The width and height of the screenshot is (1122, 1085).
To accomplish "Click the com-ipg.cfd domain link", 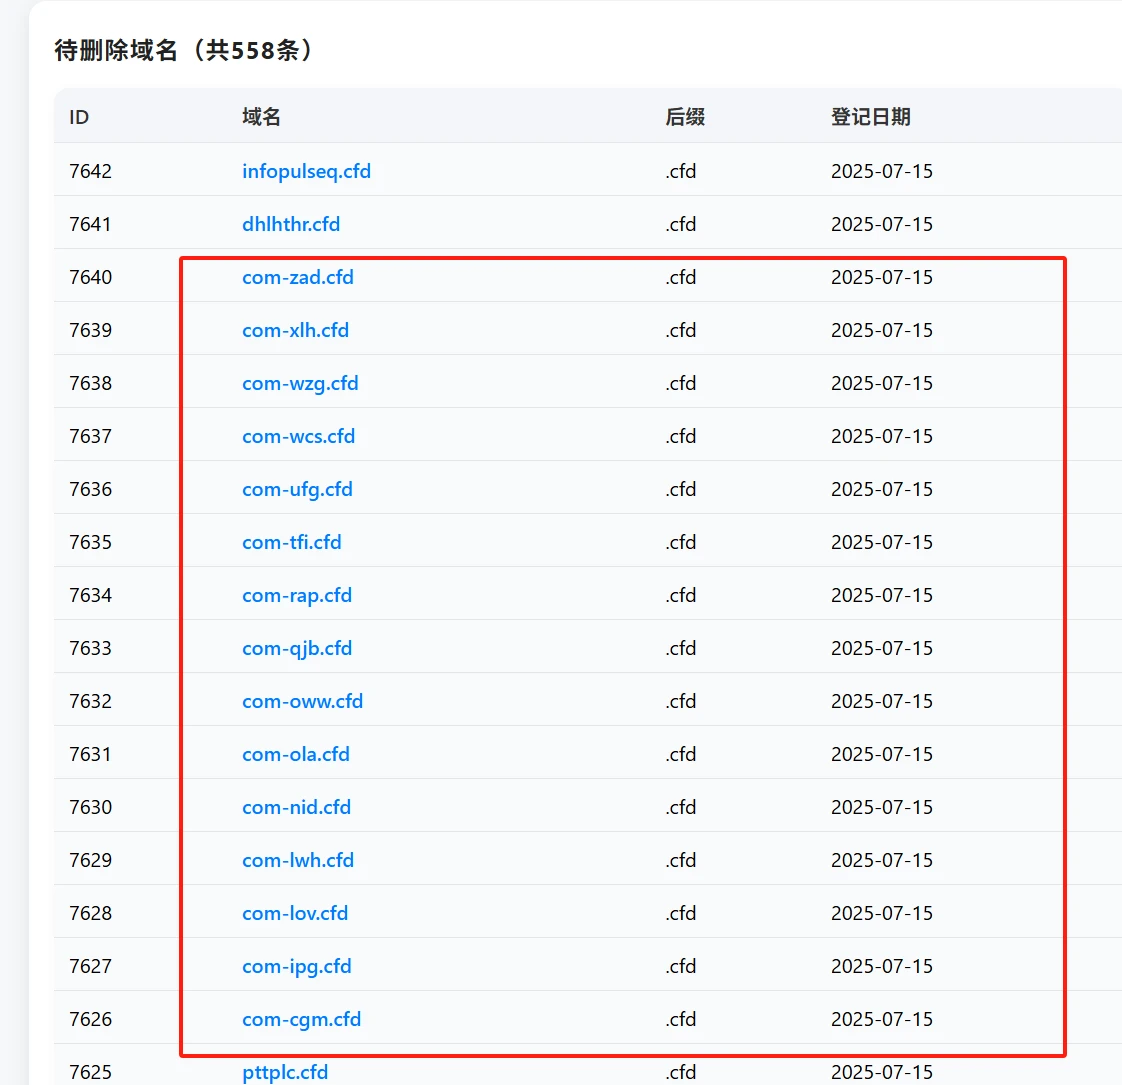I will 296,966.
